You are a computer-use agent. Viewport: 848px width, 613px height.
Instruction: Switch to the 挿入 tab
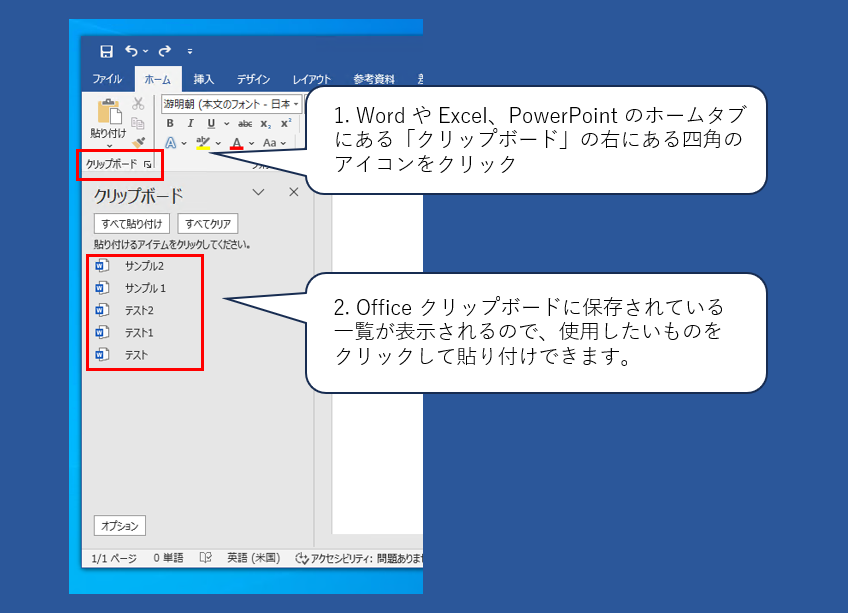[203, 79]
